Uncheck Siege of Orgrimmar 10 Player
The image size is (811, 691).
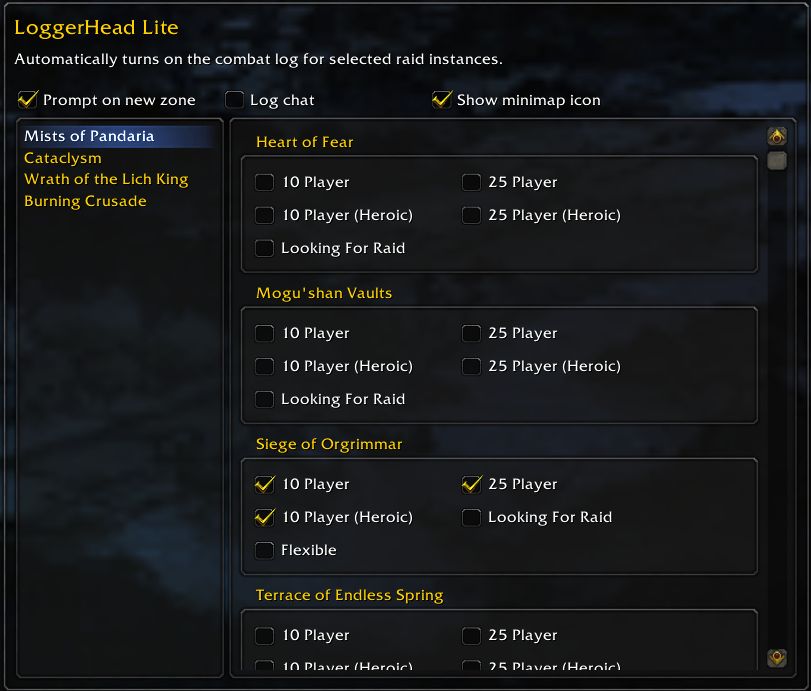[265, 485]
